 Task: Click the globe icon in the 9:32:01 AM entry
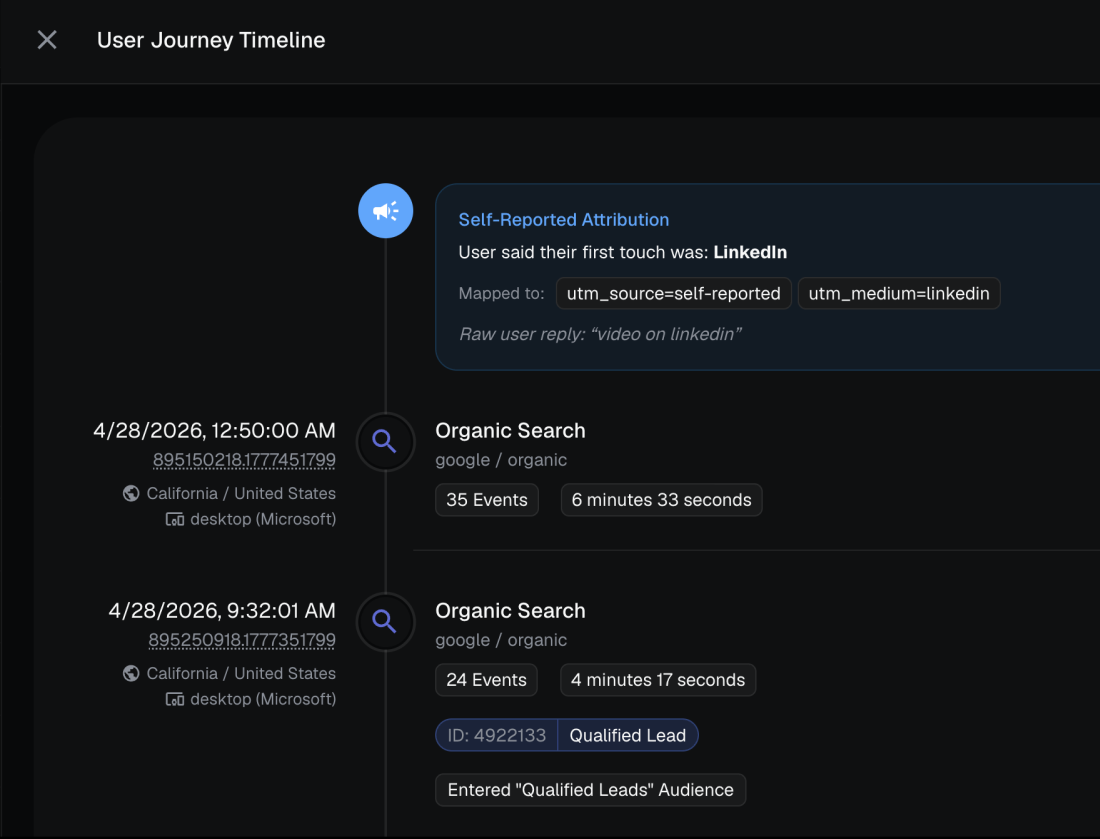tap(131, 673)
